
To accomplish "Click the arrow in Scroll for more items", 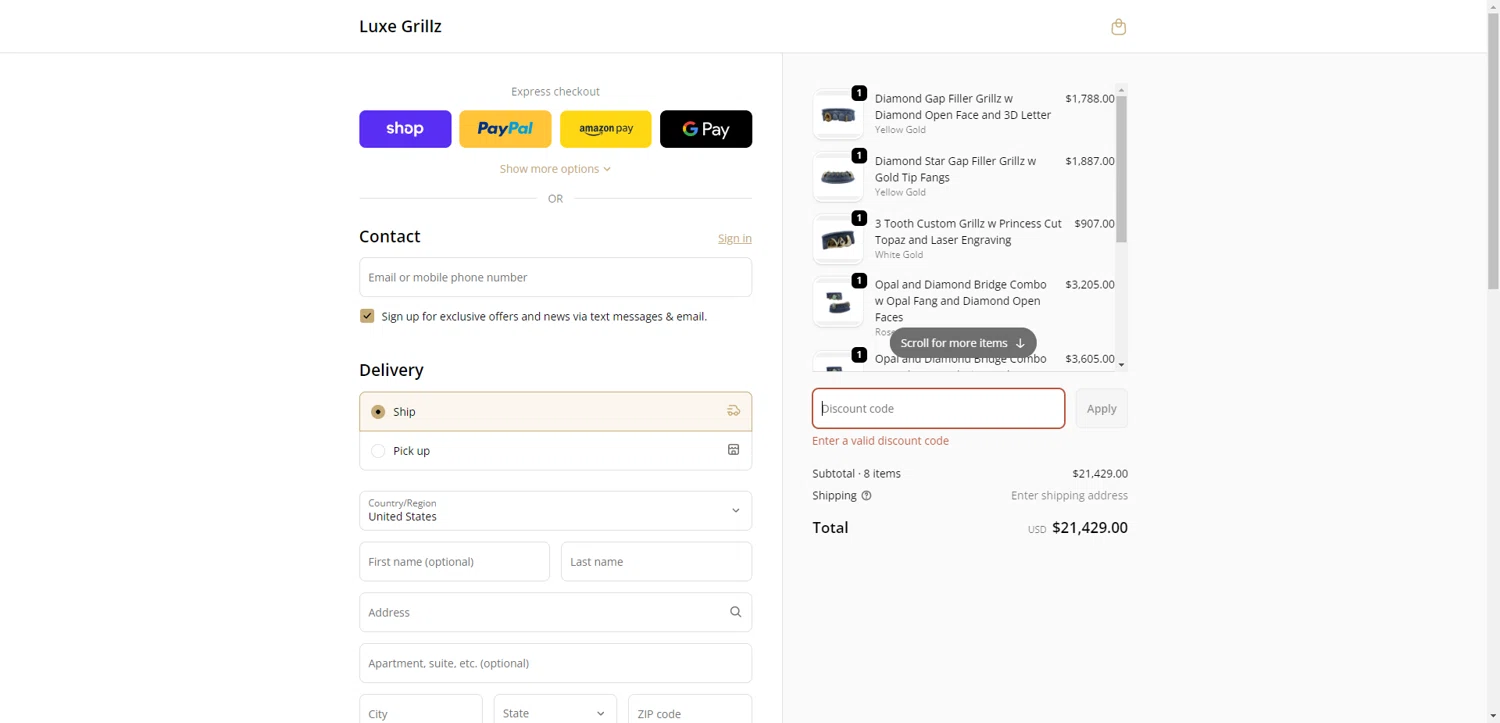I will click(1020, 343).
